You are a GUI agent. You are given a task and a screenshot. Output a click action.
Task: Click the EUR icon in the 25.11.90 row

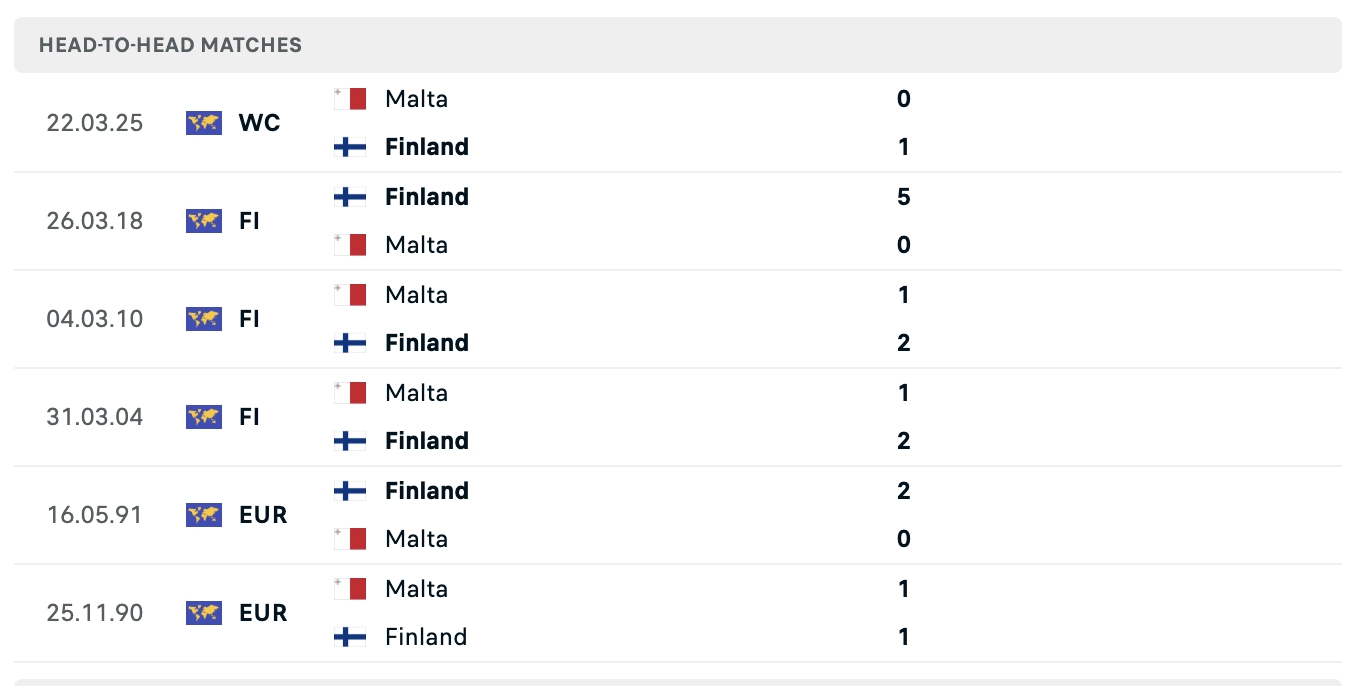(203, 612)
